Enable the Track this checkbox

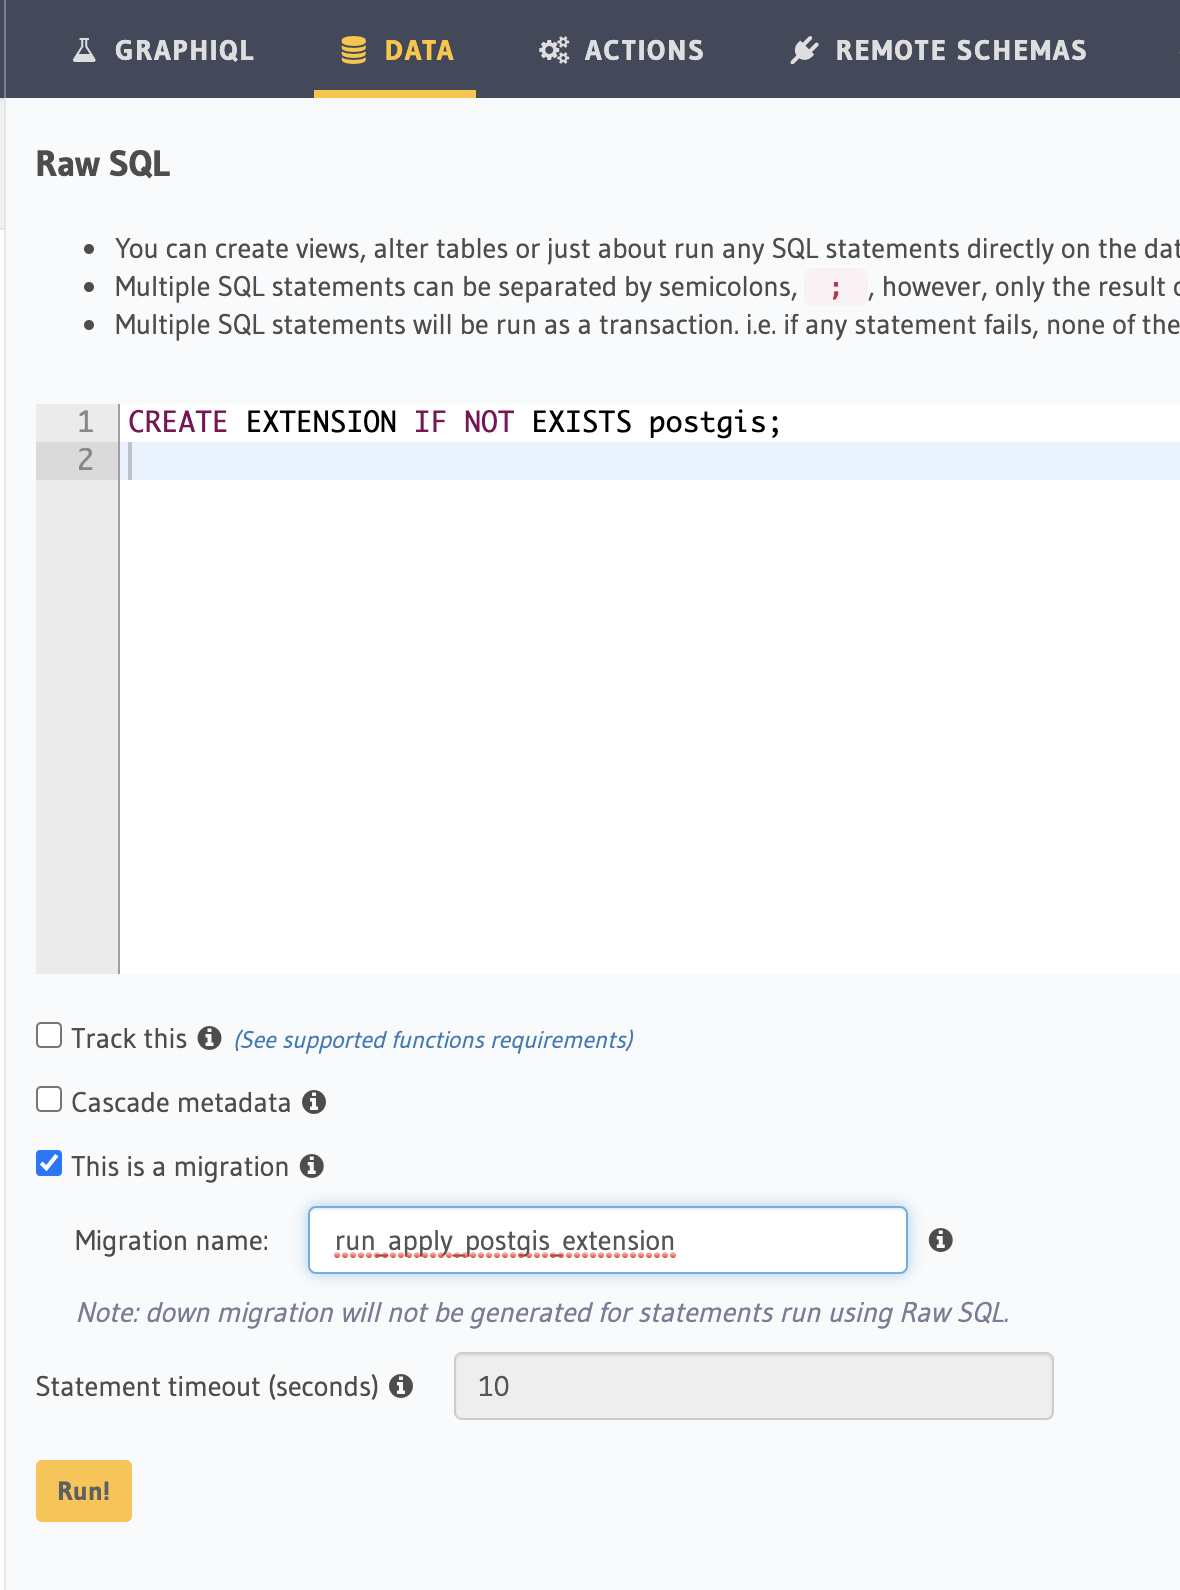point(49,1036)
